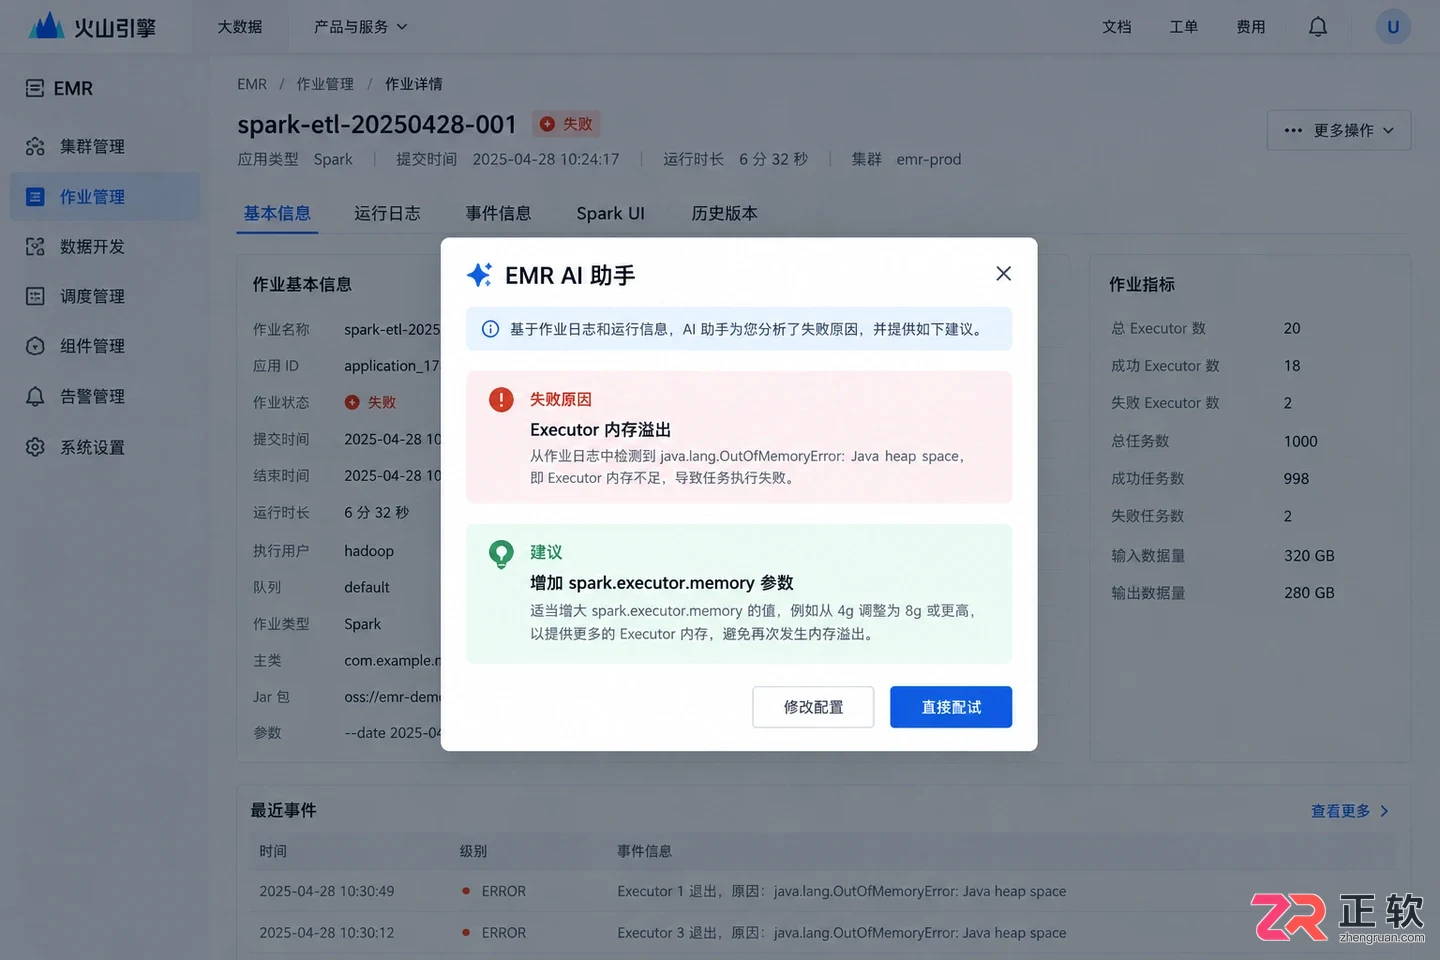1440x960 pixels.
Task: Go to EMR breadcrumb link
Action: point(252,84)
